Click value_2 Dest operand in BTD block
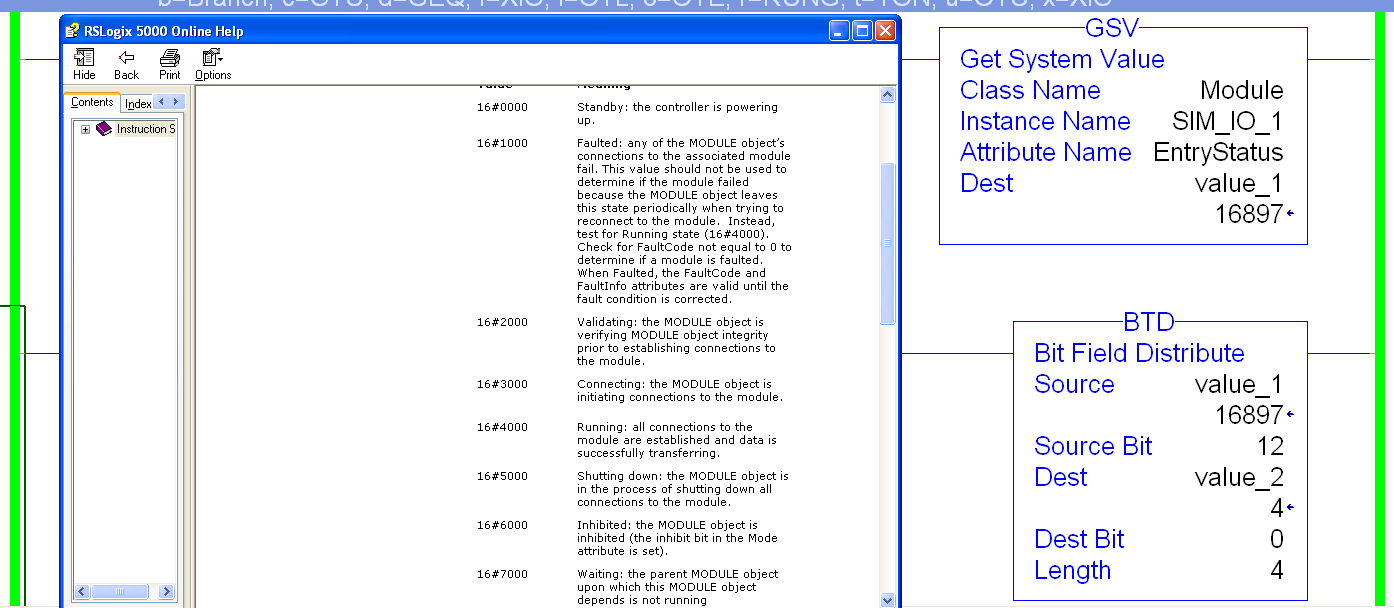Image resolution: width=1394 pixels, height=608 pixels. pyautogui.click(x=1238, y=477)
